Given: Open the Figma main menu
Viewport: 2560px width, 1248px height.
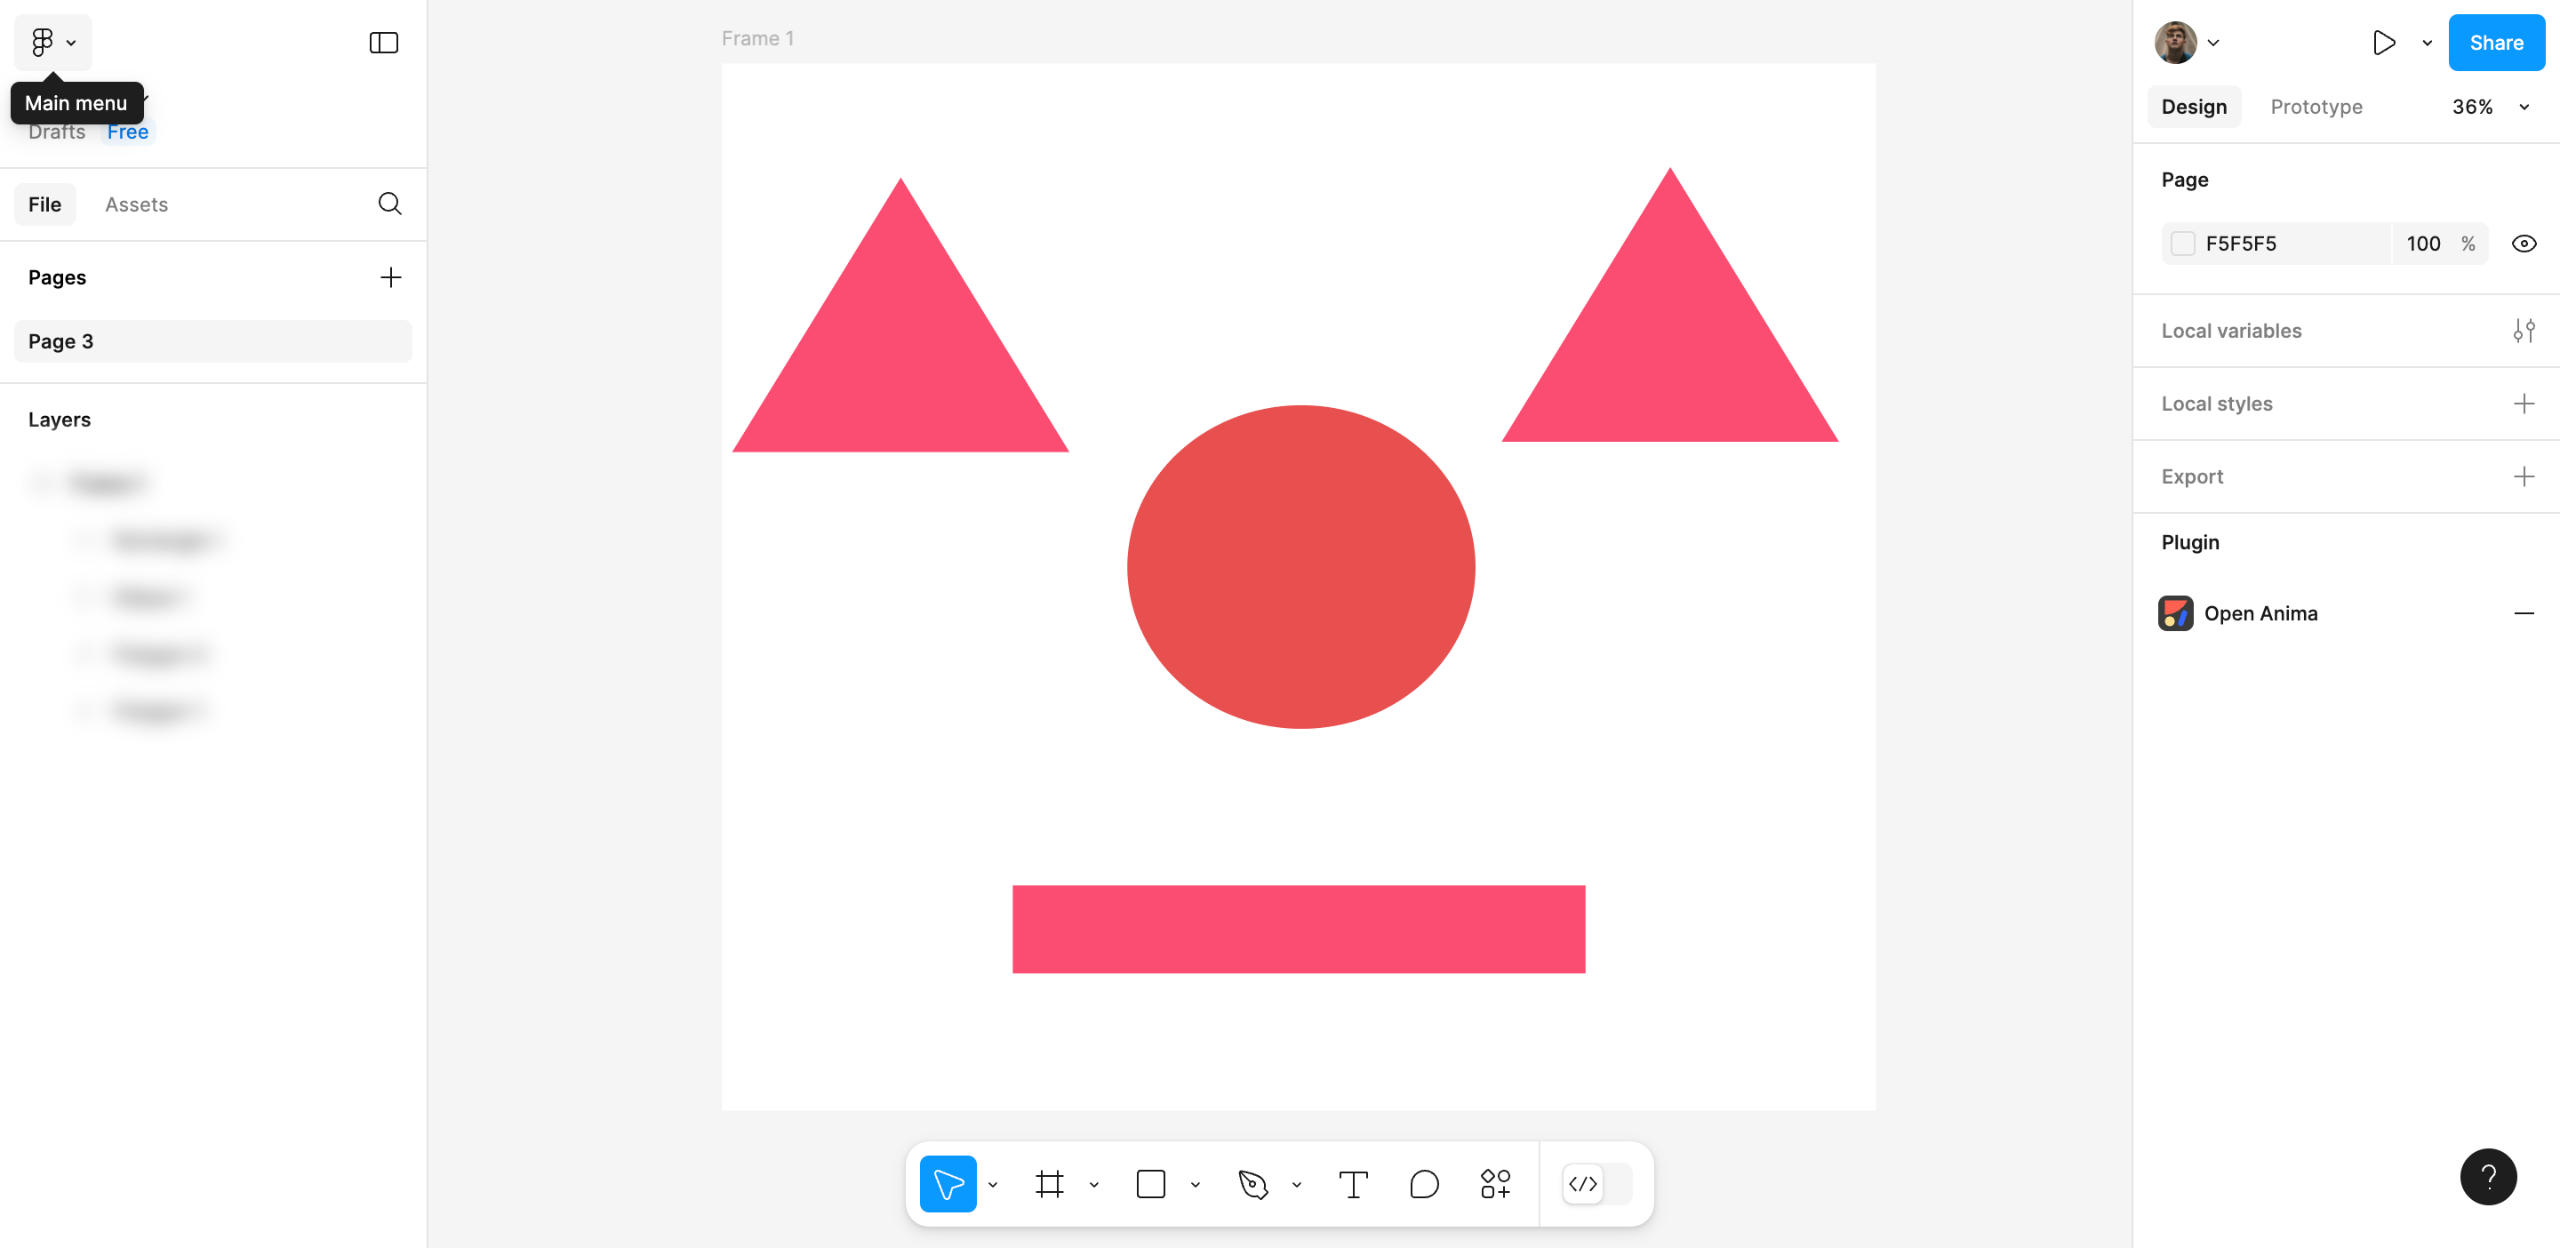Looking at the screenshot, I should click(x=52, y=42).
